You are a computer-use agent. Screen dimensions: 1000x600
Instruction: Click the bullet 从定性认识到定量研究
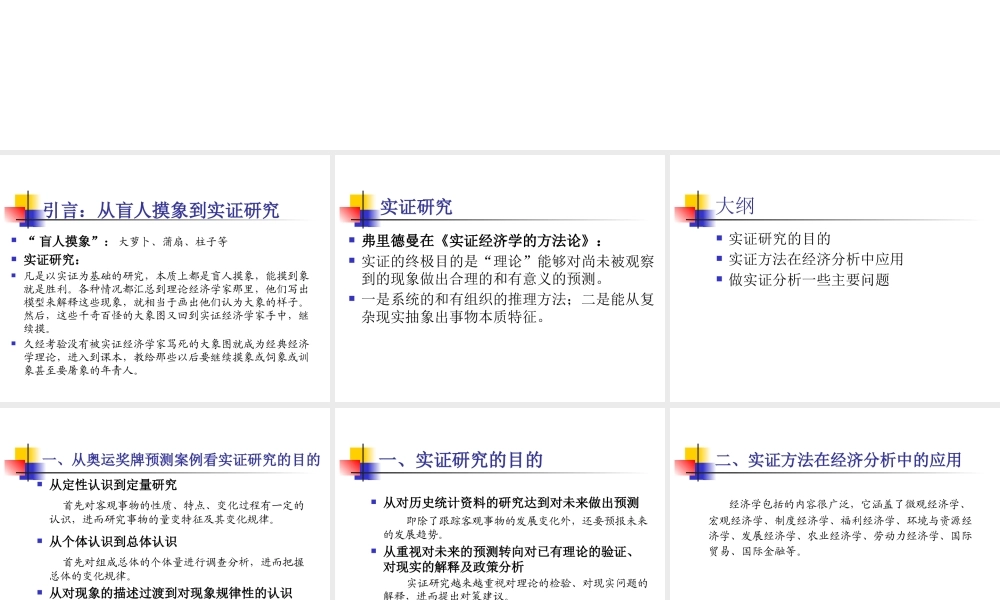coord(113,485)
